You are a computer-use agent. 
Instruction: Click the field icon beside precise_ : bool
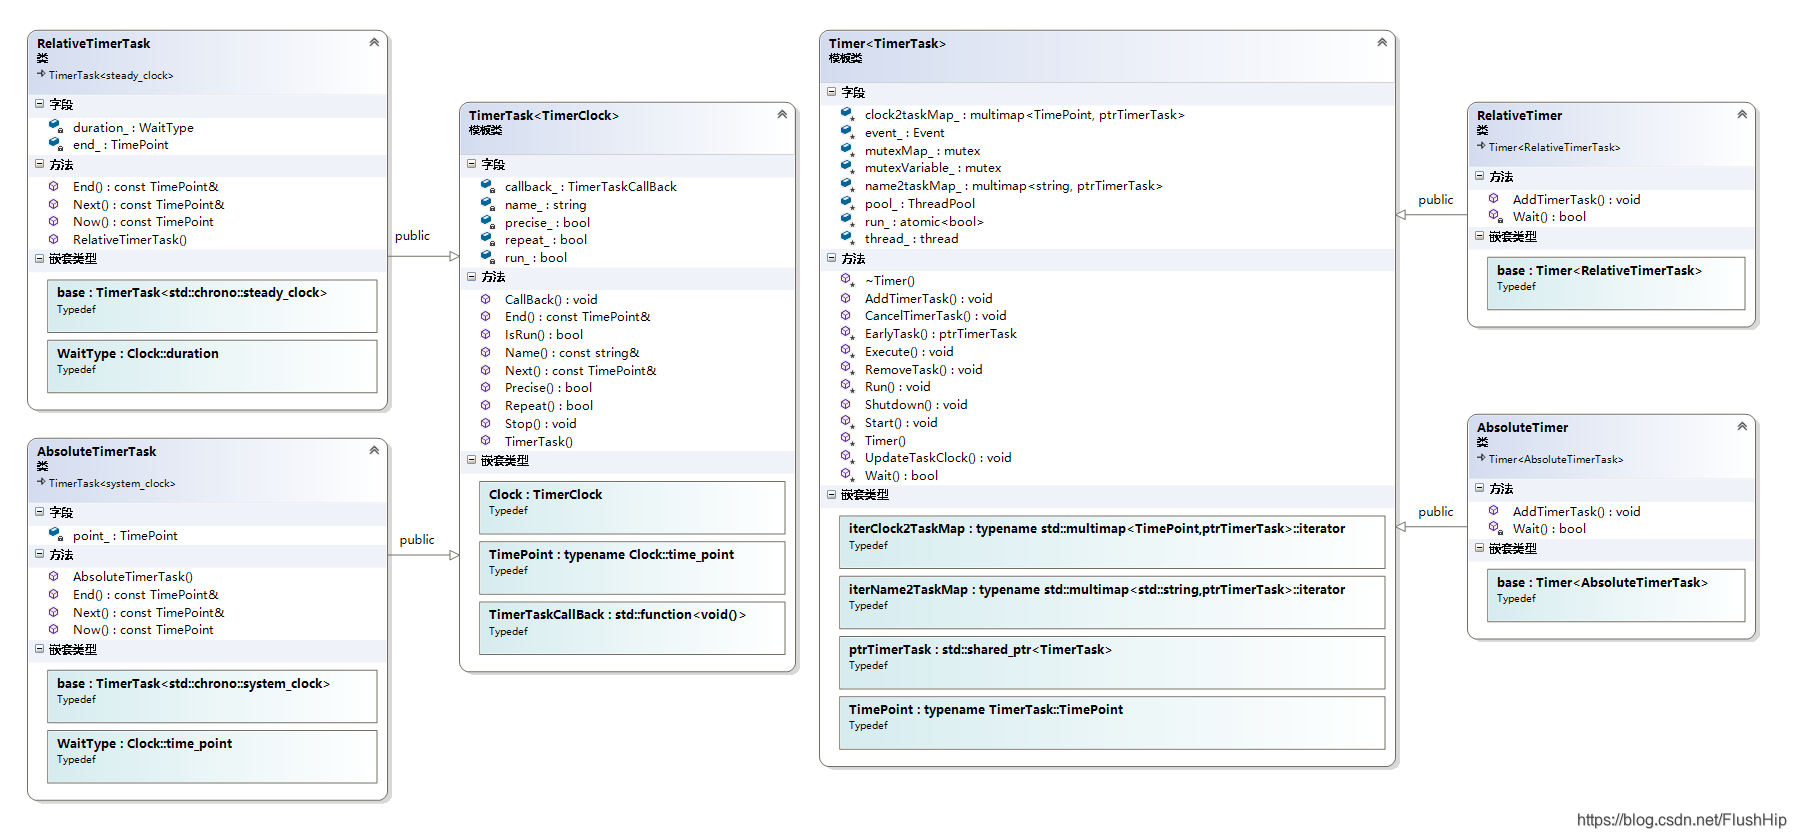pos(488,222)
